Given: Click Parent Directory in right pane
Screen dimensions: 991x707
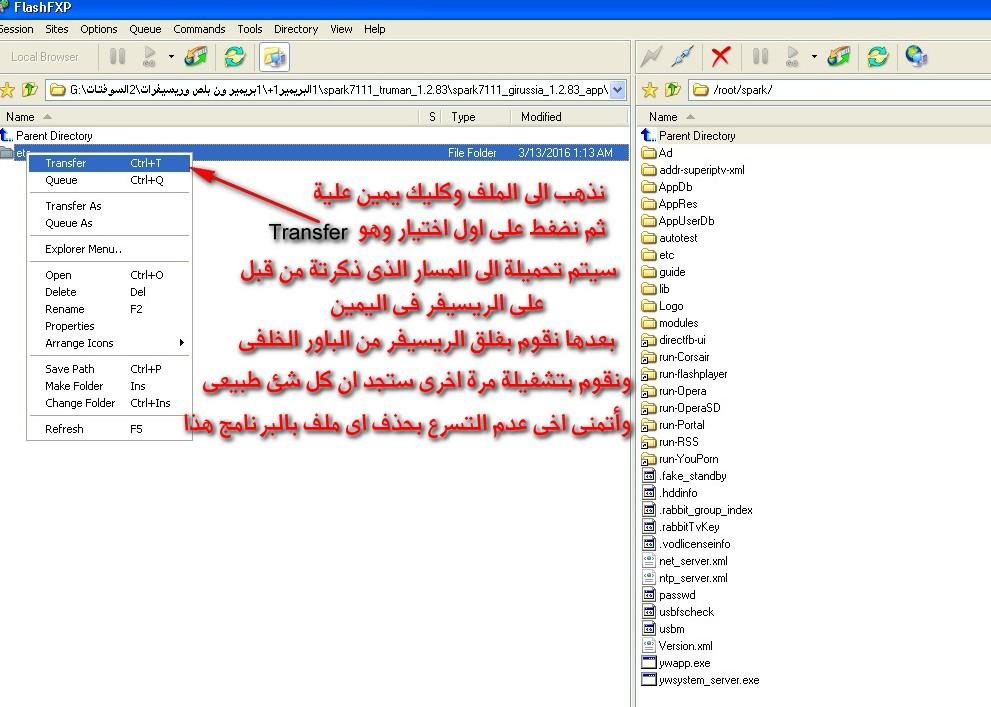Looking at the screenshot, I should (697, 136).
